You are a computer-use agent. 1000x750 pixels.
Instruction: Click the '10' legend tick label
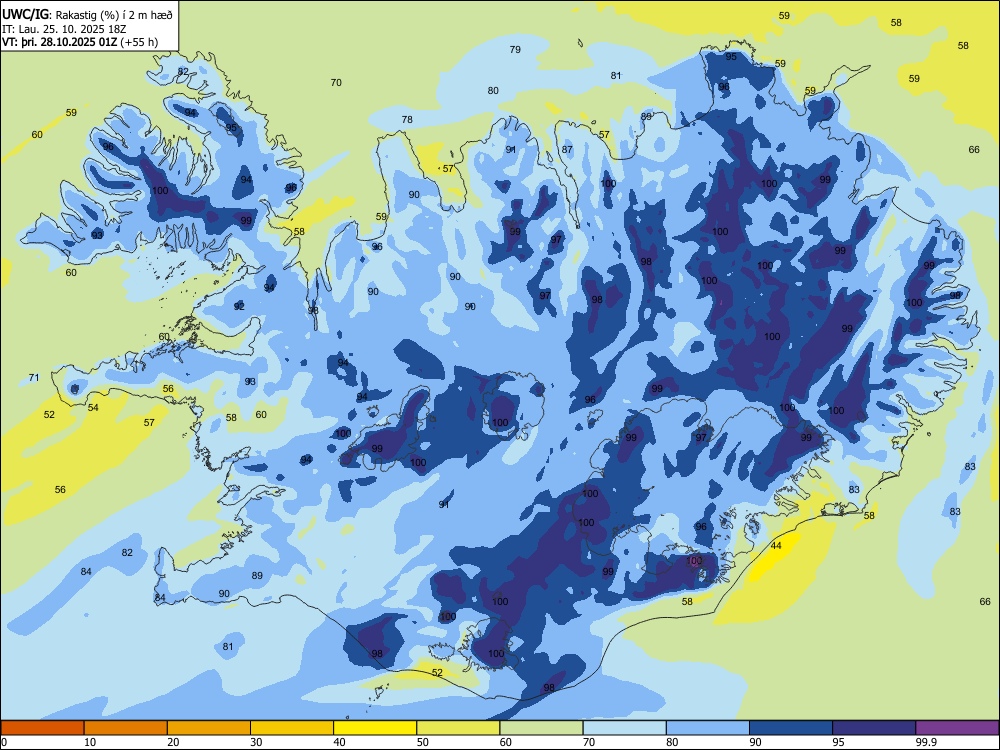tap(90, 742)
